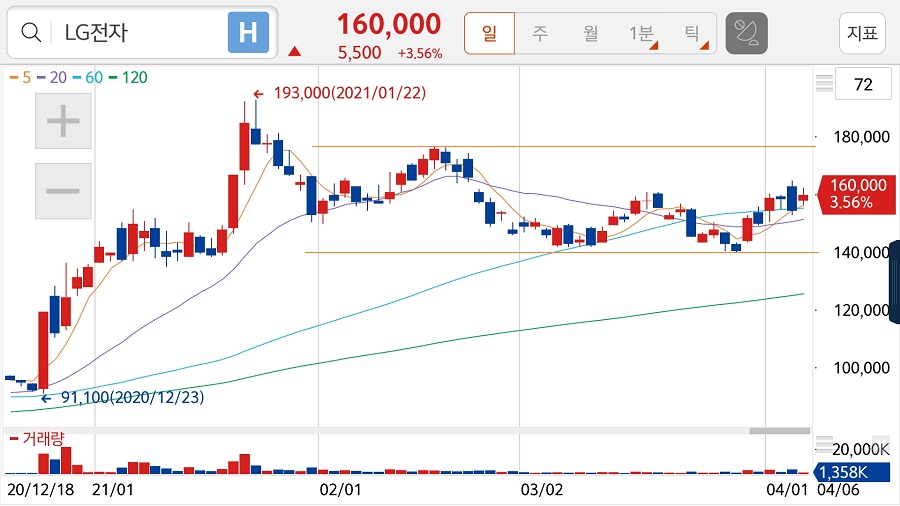Zoom out with the minus button
The width and height of the screenshot is (900, 506).
[63, 191]
